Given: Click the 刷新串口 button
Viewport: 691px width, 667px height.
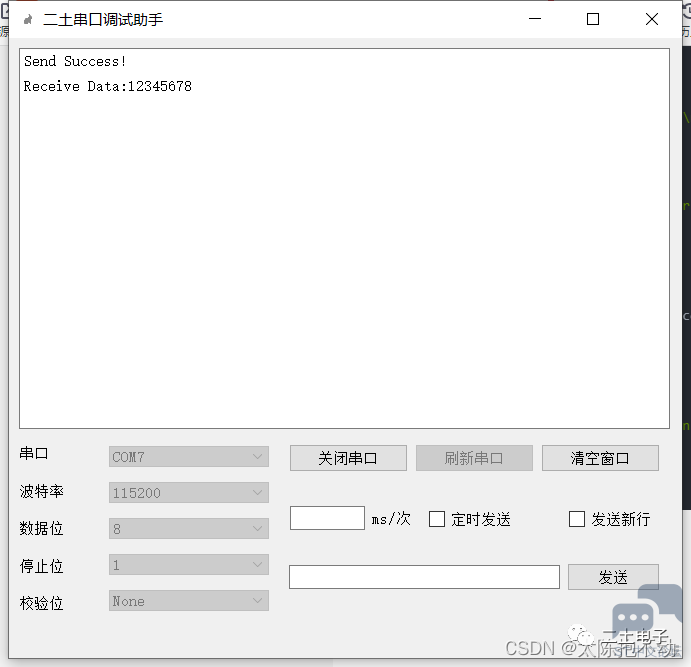Looking at the screenshot, I should (474, 458).
